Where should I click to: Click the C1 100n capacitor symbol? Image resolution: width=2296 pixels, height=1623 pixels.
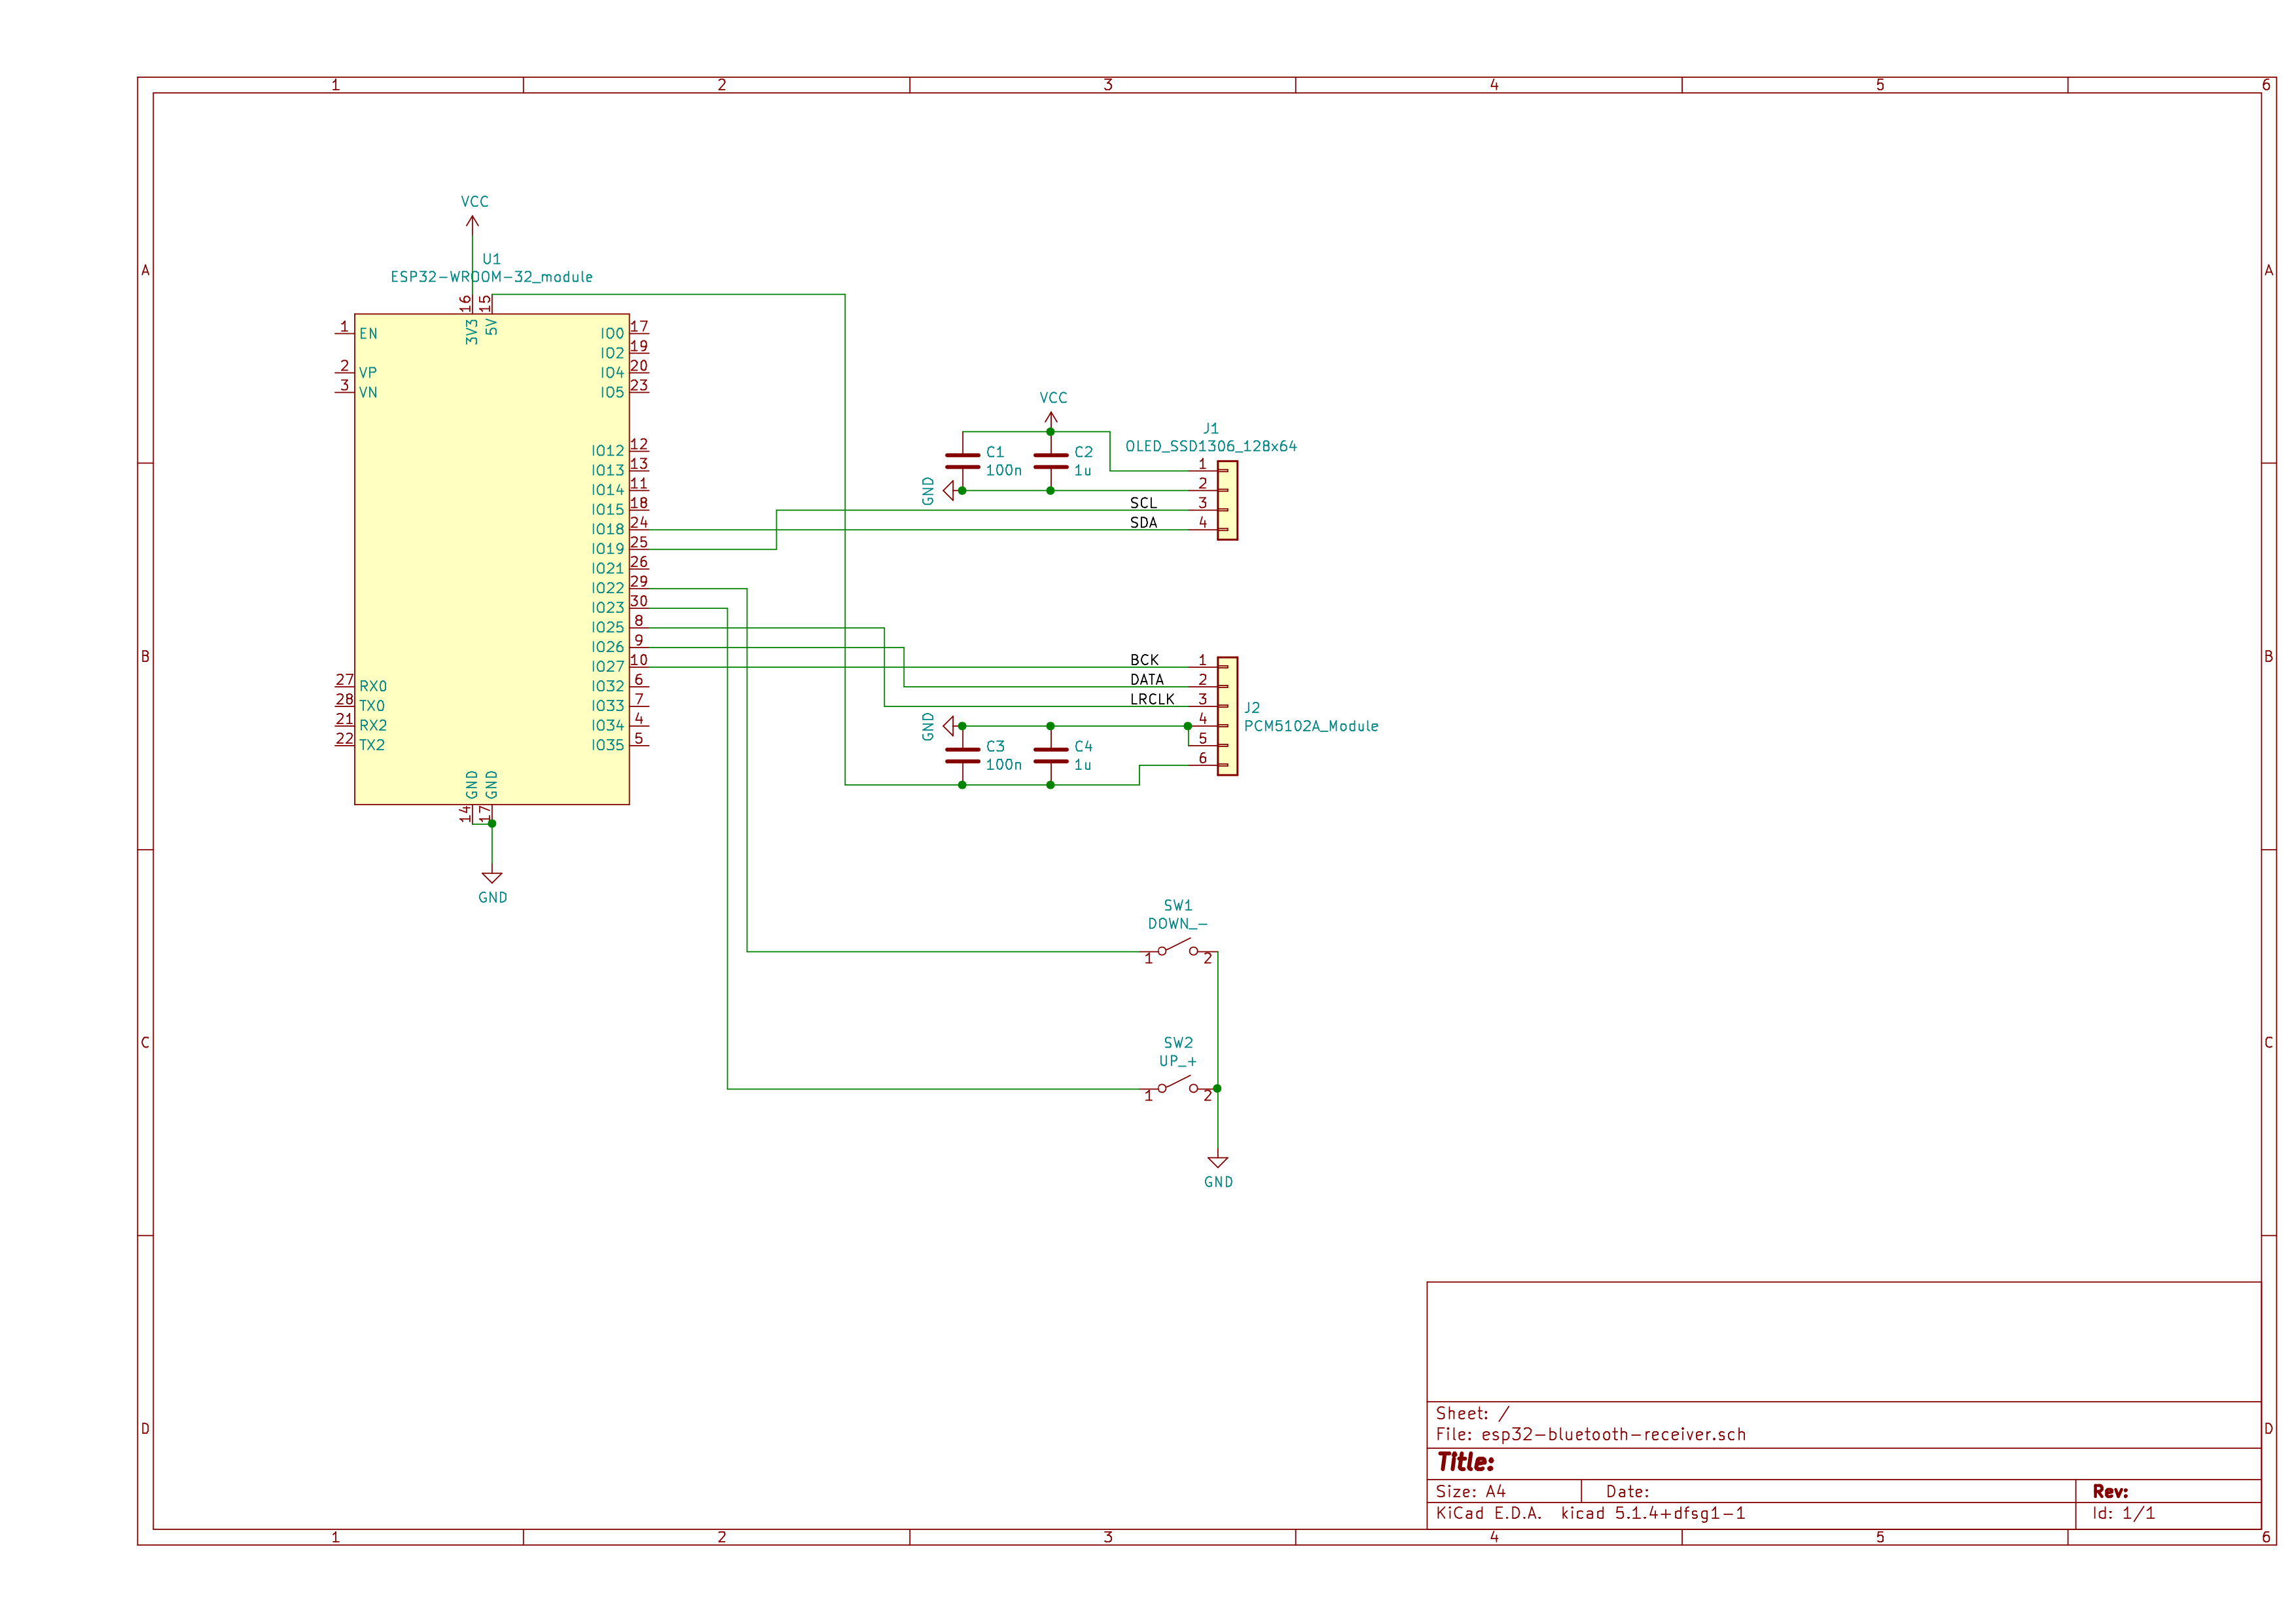[x=962, y=461]
